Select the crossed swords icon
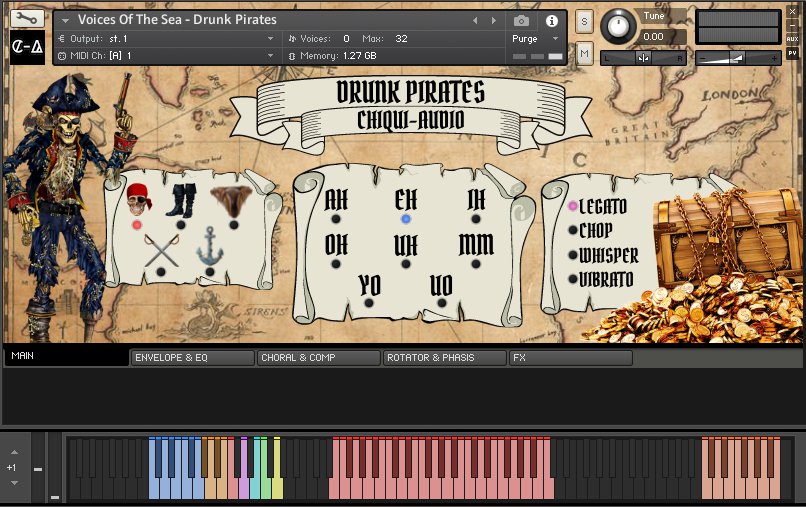The image size is (806, 507). [161, 250]
